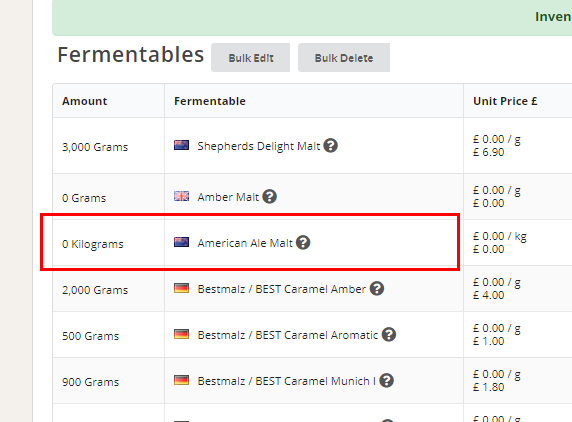Open help icon beside Shepherds Delight Malt
Viewport: 572px width, 422px height.
pos(331,146)
